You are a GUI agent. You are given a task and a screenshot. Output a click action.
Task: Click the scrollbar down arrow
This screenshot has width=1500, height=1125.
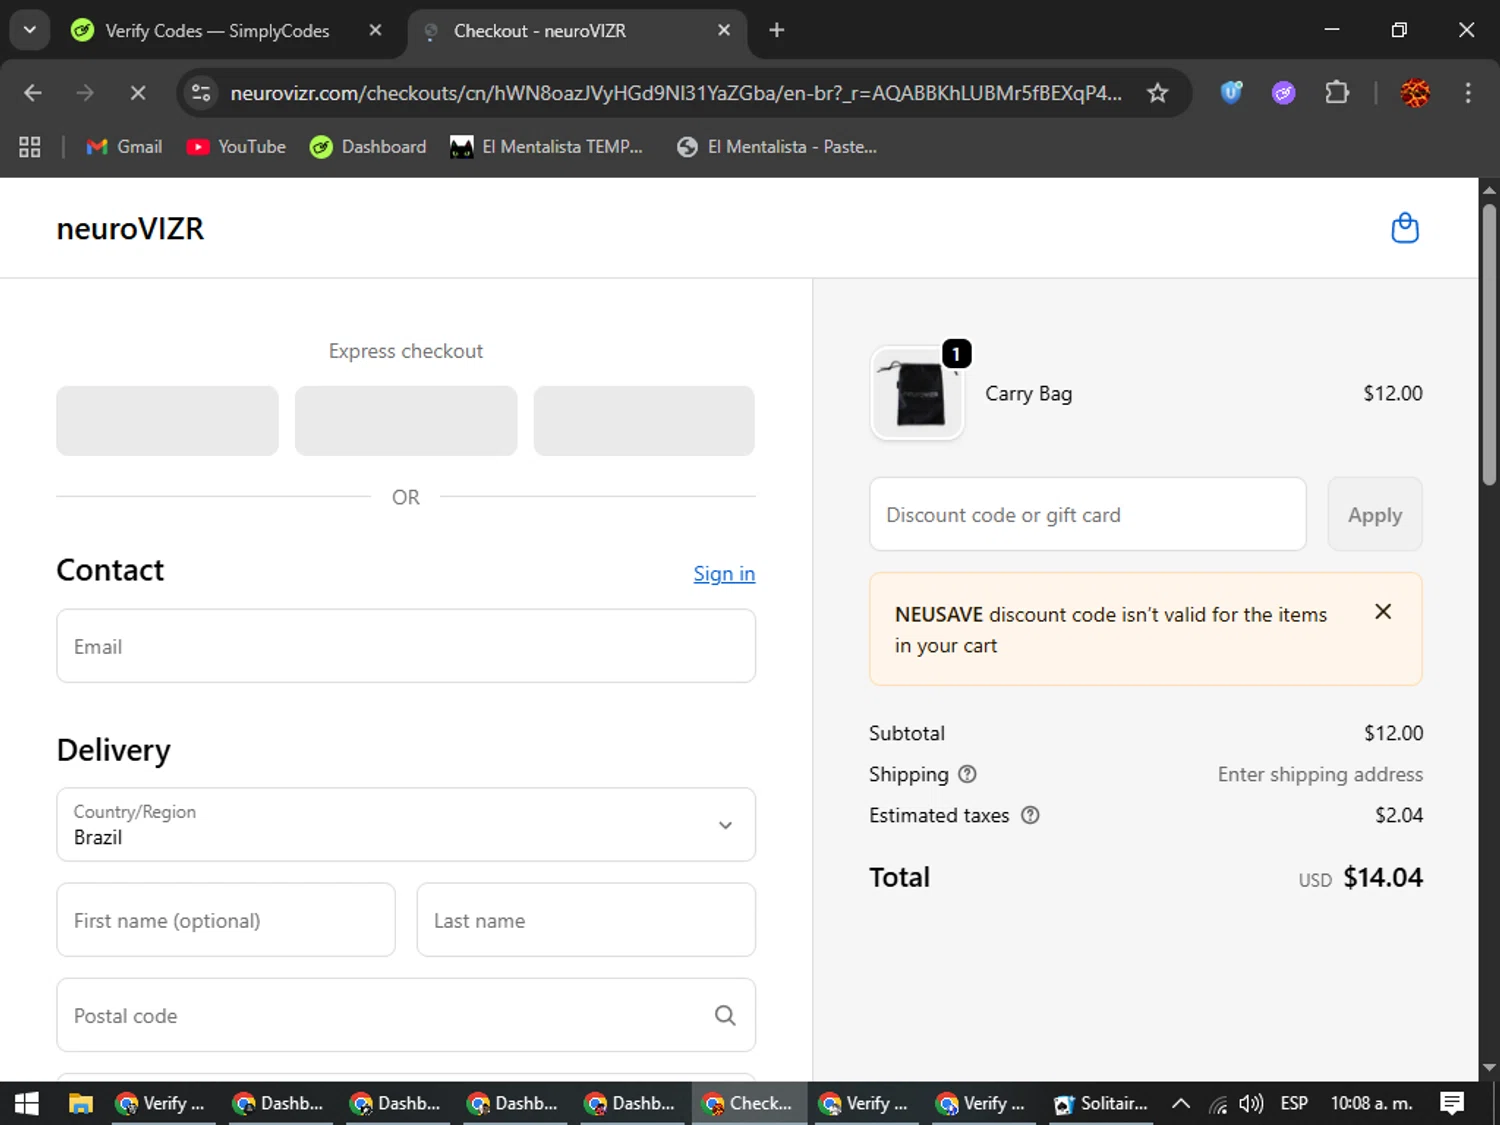tap(1489, 1067)
